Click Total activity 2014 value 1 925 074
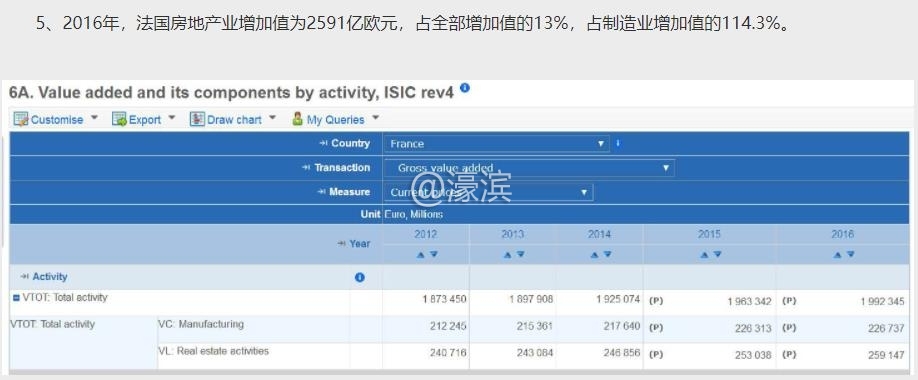 618,299
